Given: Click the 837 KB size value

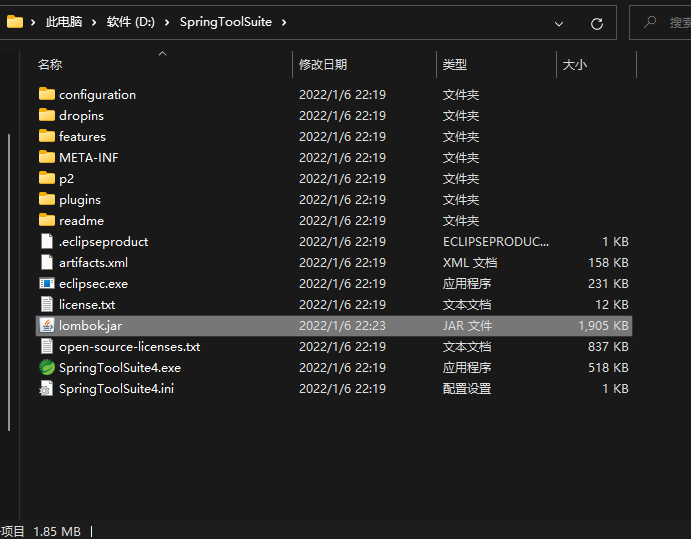Looking at the screenshot, I should (608, 347).
